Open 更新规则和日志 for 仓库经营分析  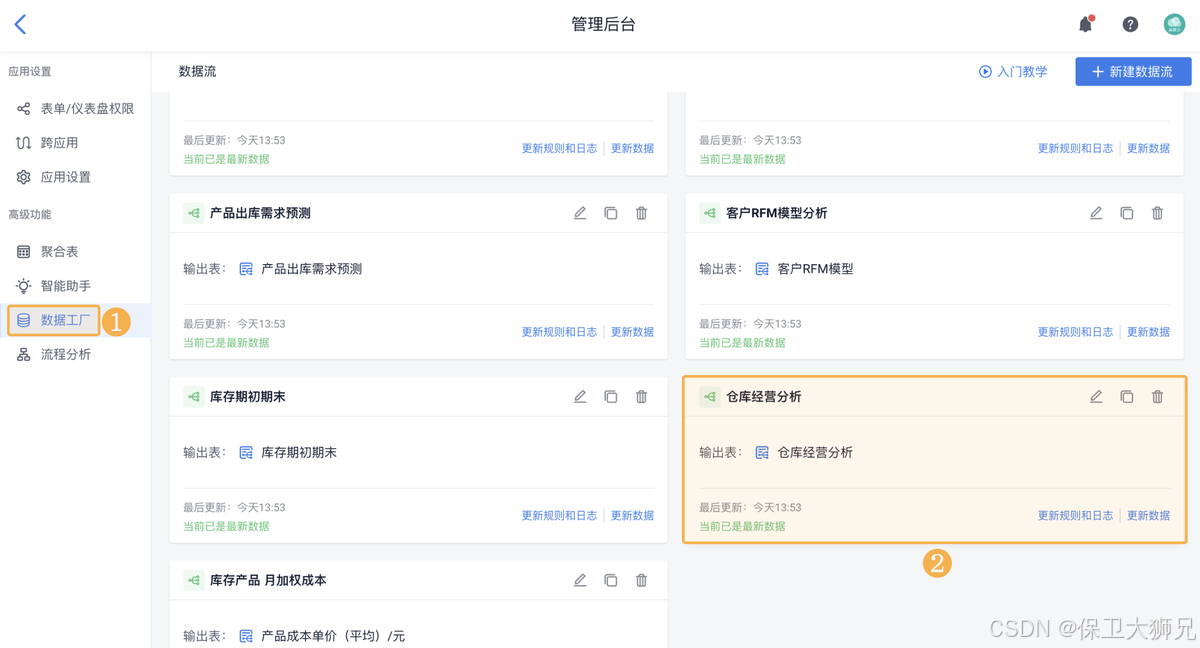[x=1075, y=516]
